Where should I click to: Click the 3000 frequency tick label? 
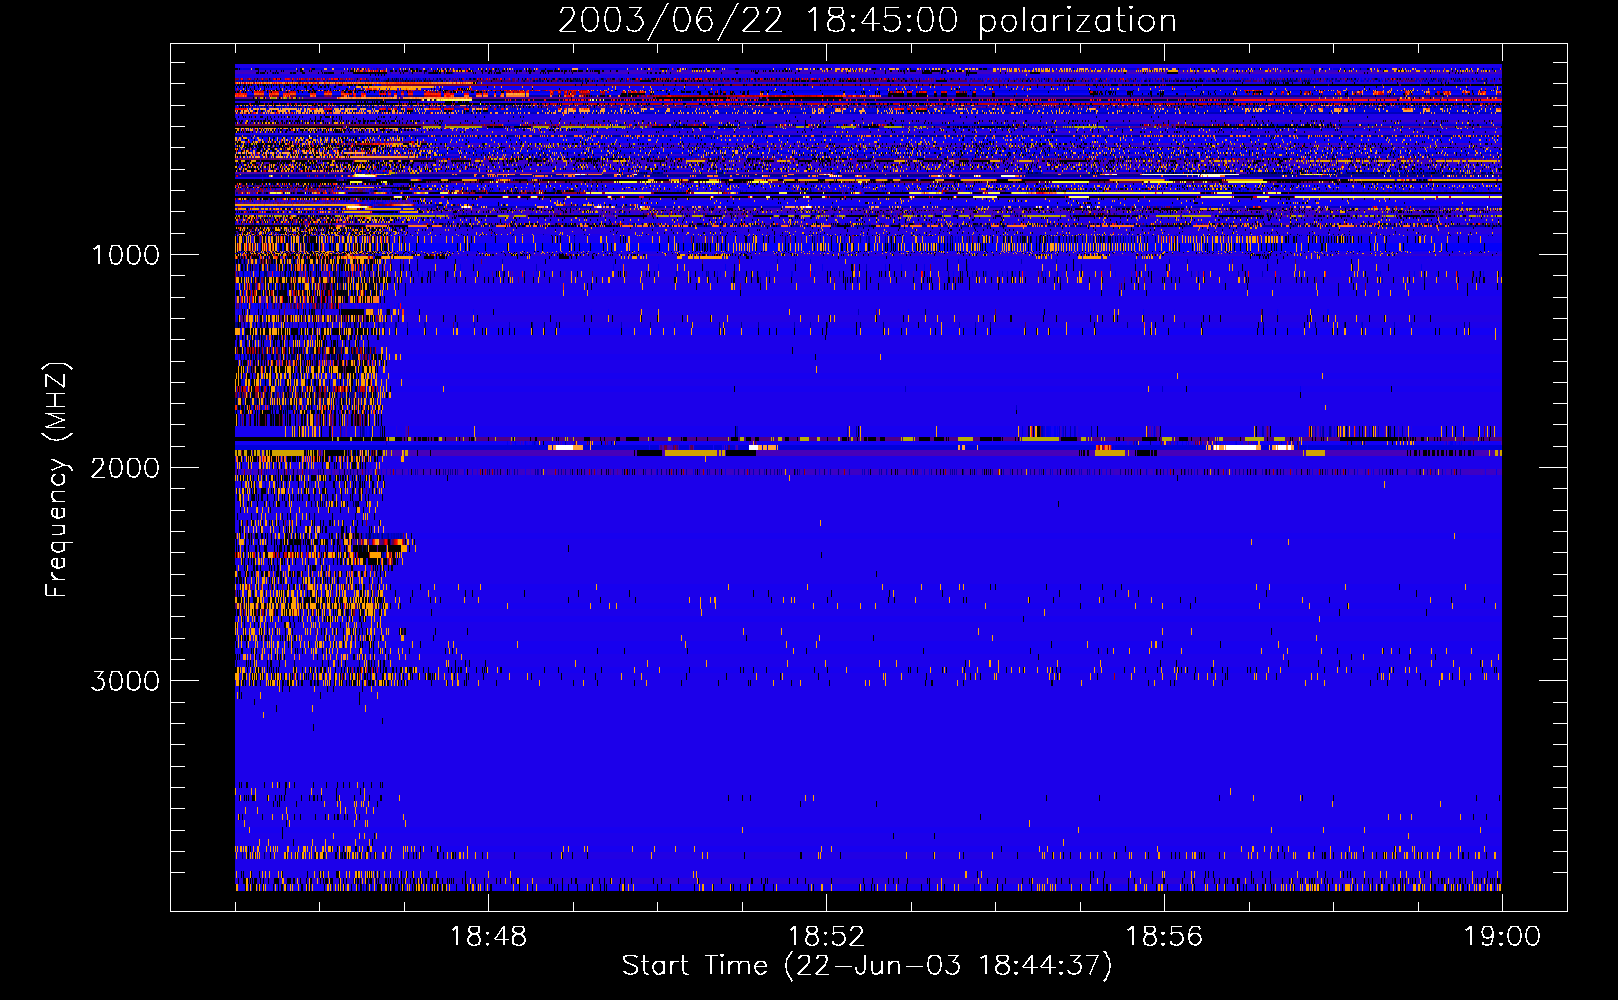(125, 681)
